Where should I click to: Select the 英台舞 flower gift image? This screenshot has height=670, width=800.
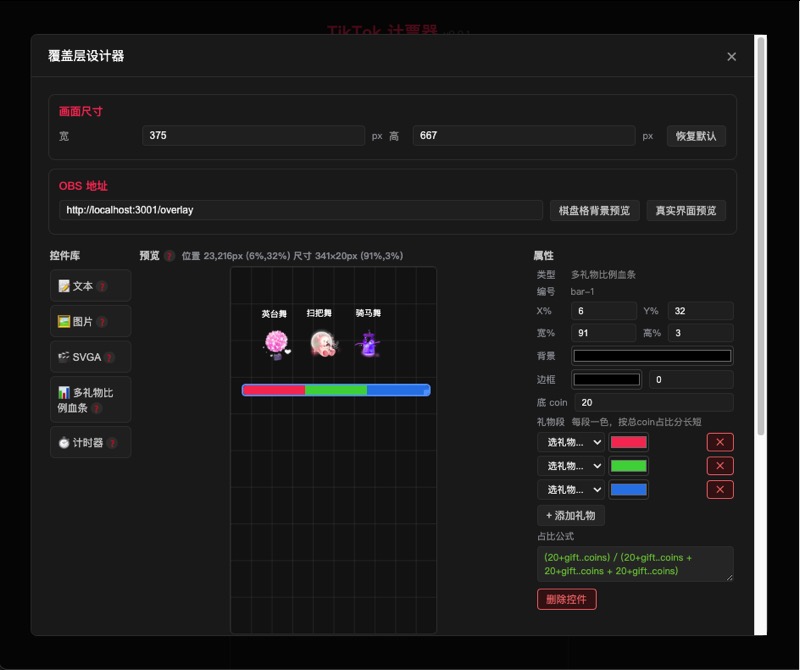pyautogui.click(x=277, y=344)
